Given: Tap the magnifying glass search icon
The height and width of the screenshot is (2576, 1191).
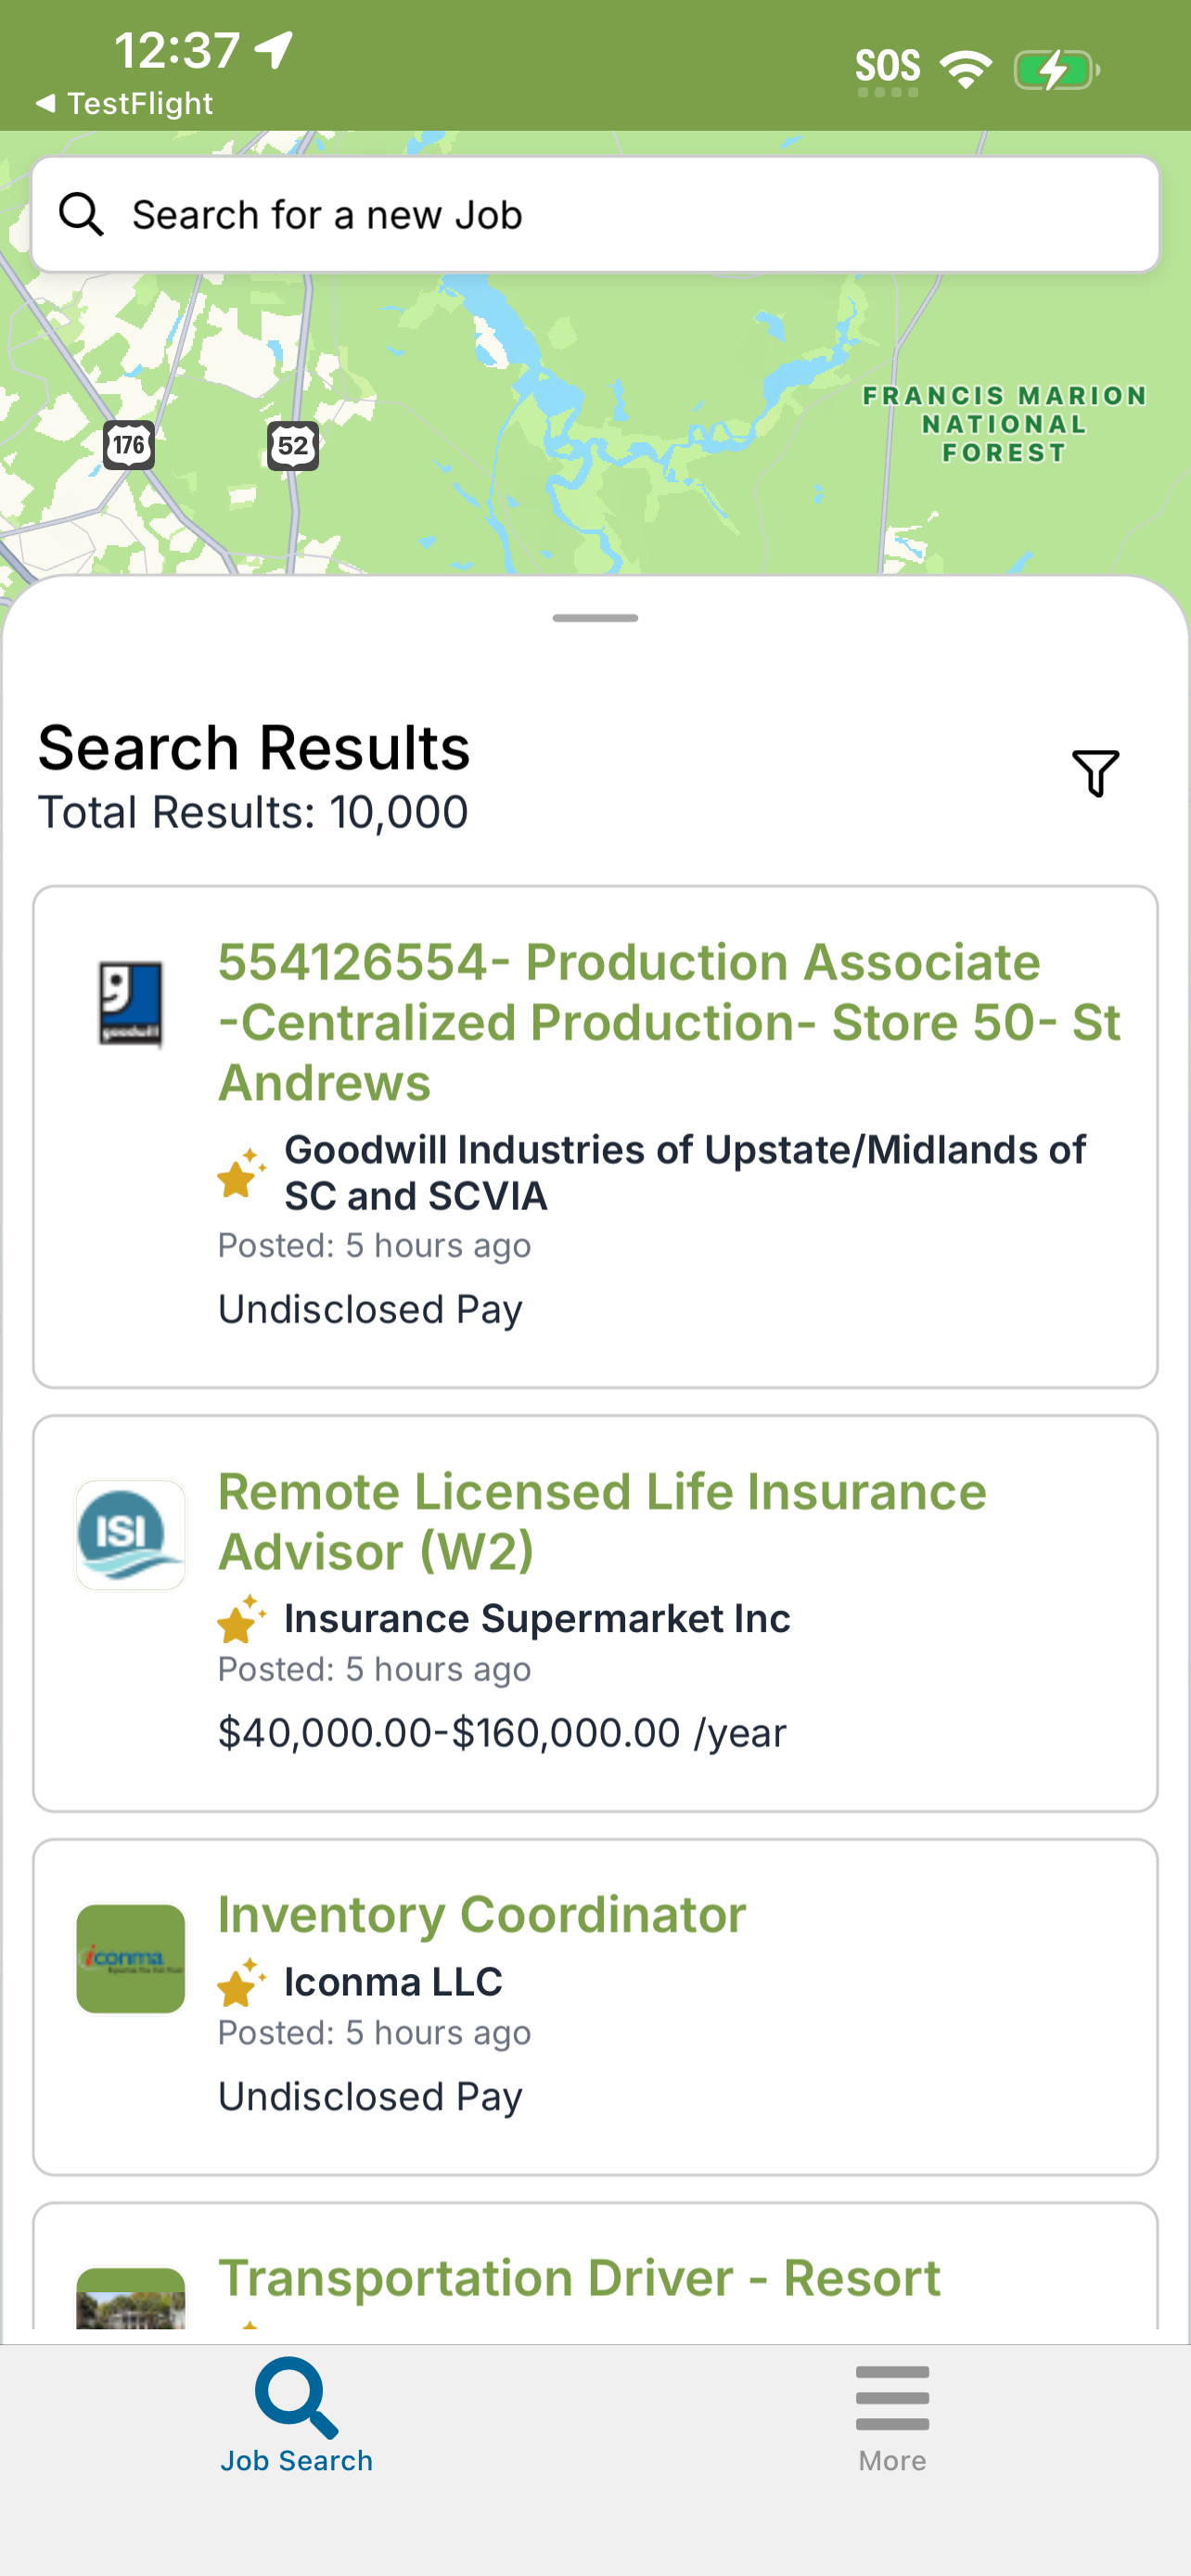Looking at the screenshot, I should (x=81, y=214).
